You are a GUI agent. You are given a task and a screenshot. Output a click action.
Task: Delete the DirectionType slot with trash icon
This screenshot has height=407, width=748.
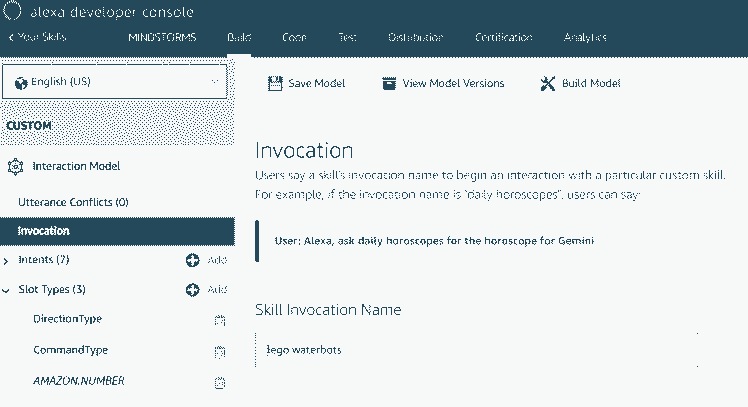(220, 320)
